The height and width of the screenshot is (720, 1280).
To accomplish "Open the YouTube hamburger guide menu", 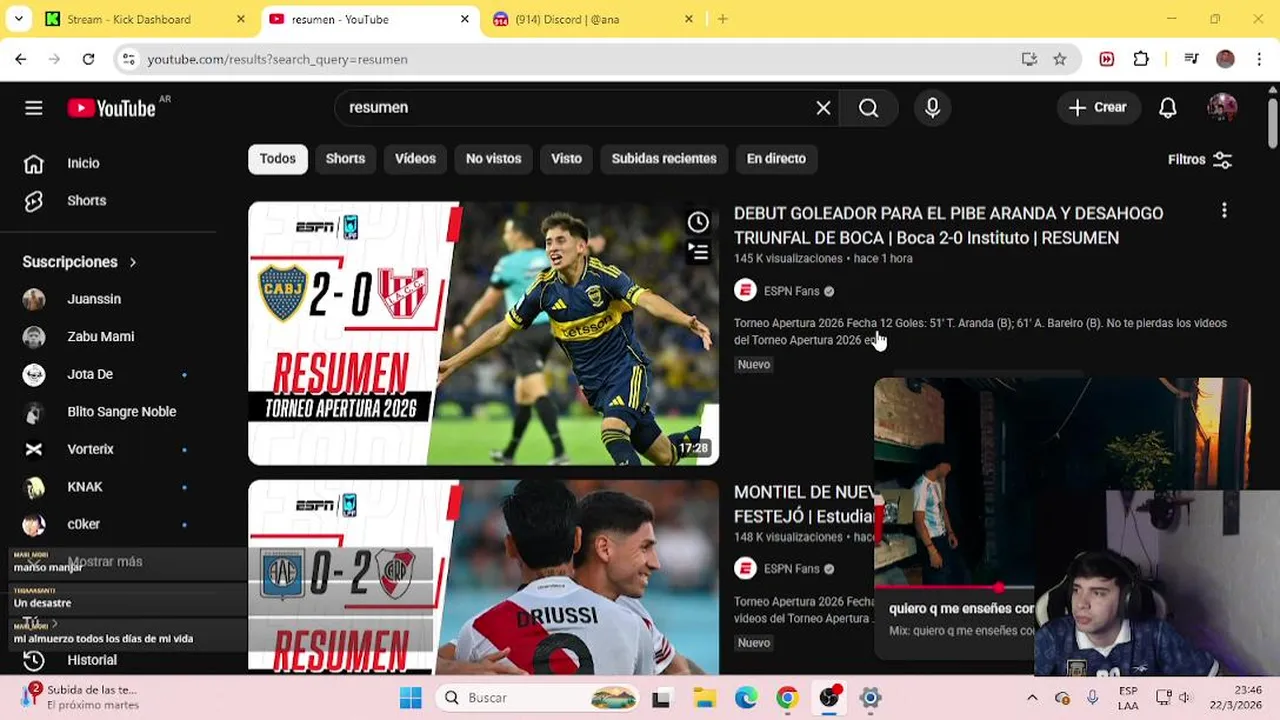I will point(34,108).
